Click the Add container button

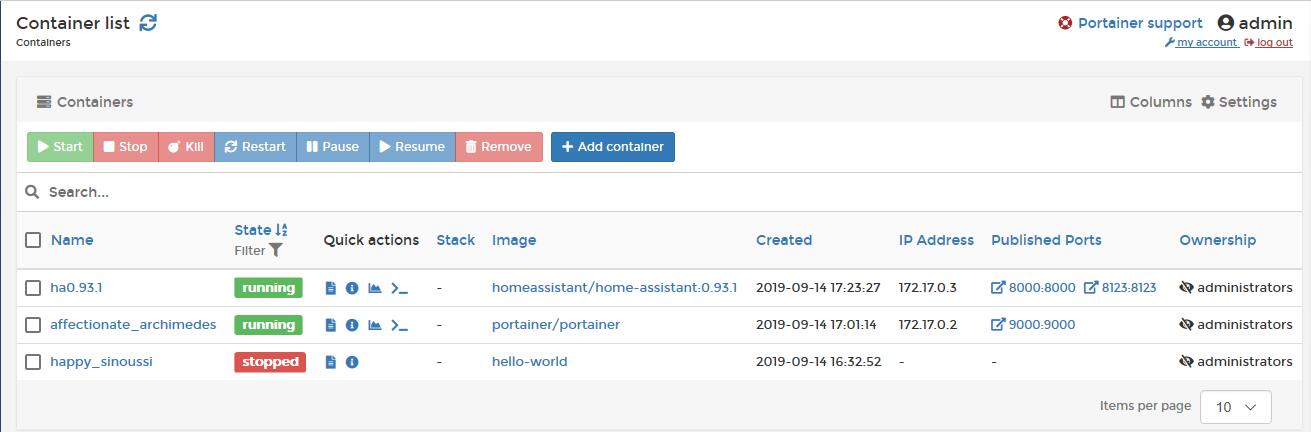click(612, 147)
